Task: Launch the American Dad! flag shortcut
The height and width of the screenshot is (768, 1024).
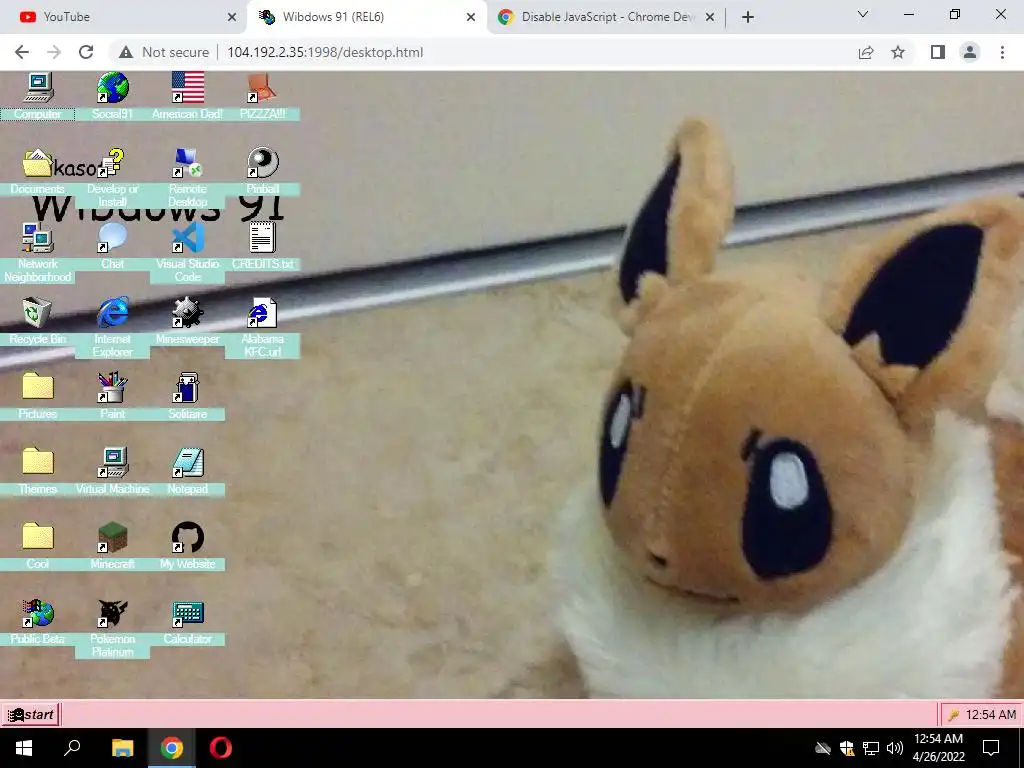Action: [187, 88]
